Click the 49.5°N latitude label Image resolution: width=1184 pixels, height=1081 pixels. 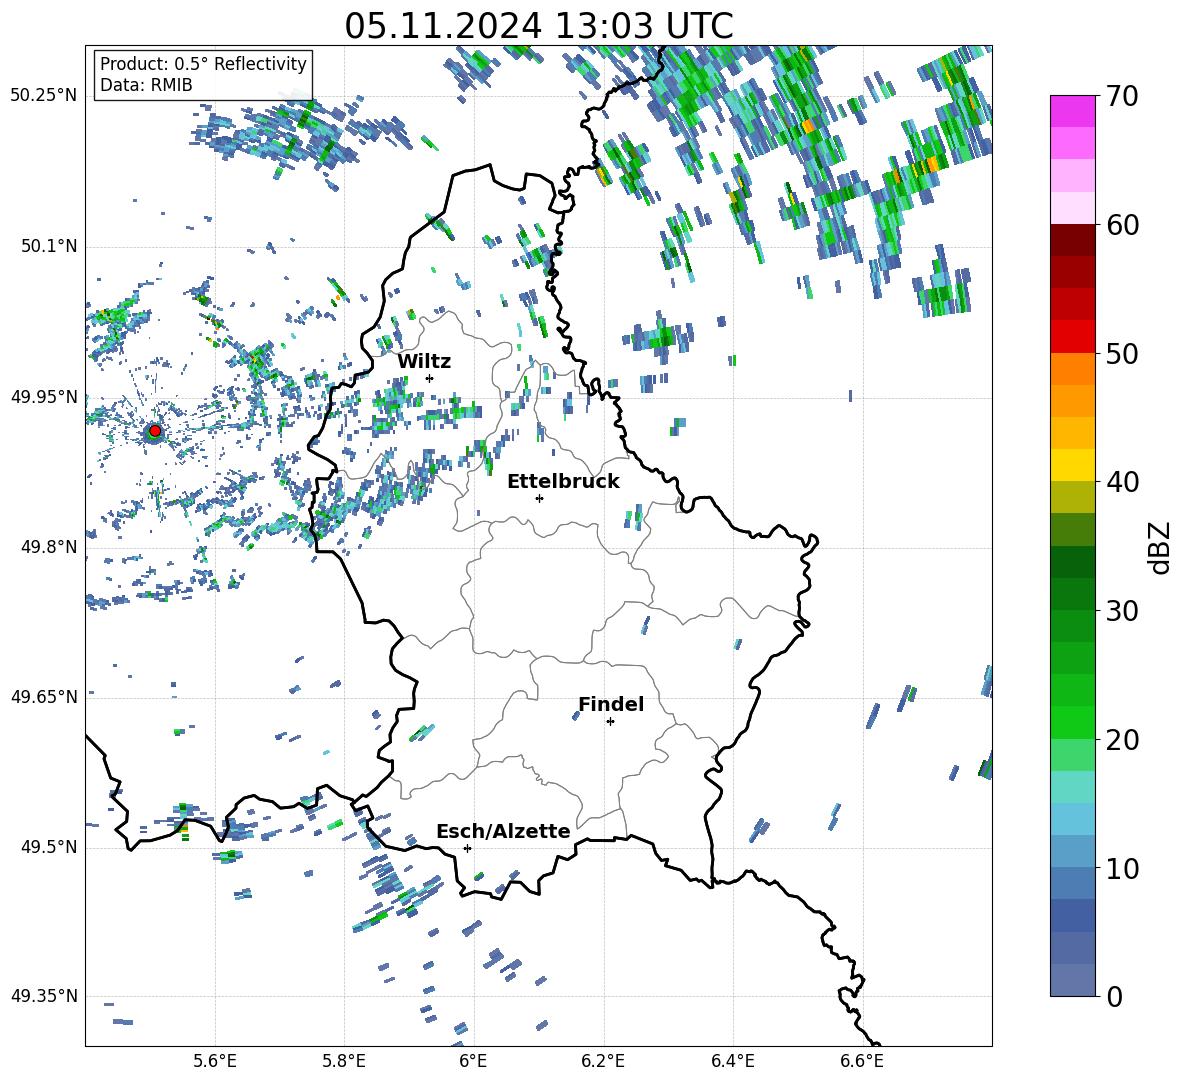coord(49,847)
